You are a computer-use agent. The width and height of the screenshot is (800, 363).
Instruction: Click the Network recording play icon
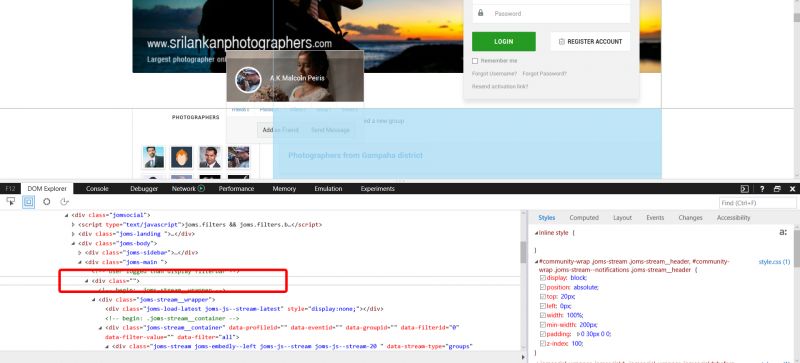click(x=201, y=188)
